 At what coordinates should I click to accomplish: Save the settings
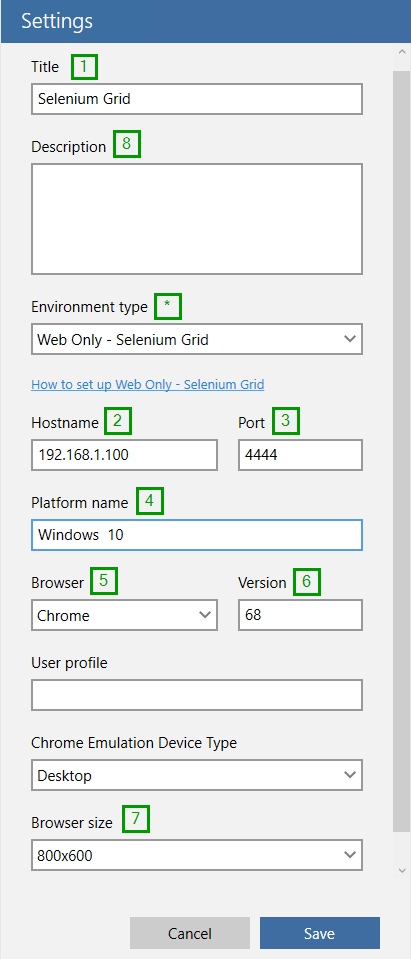pos(320,933)
